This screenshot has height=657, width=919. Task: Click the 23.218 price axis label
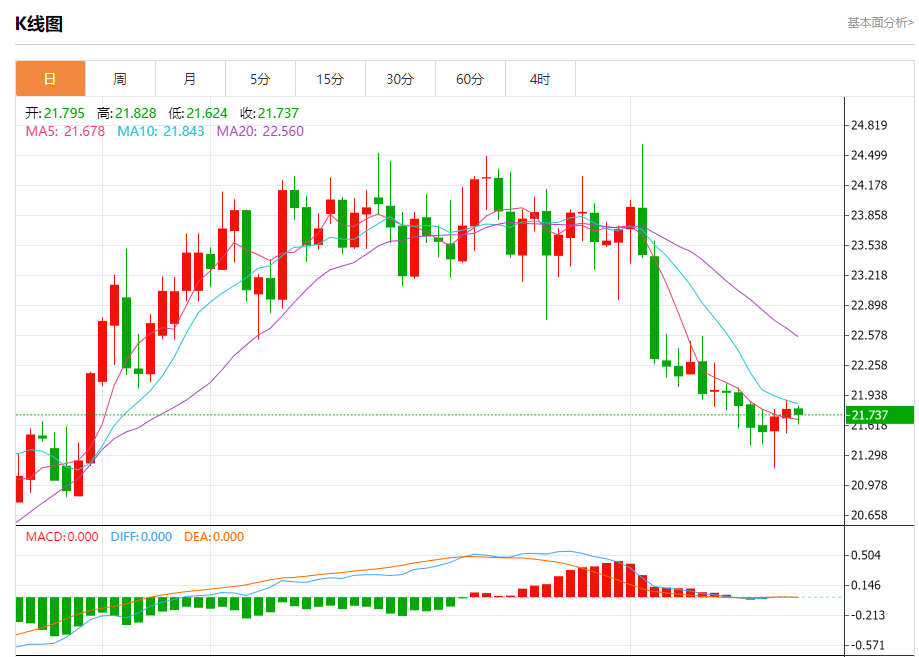coord(869,275)
